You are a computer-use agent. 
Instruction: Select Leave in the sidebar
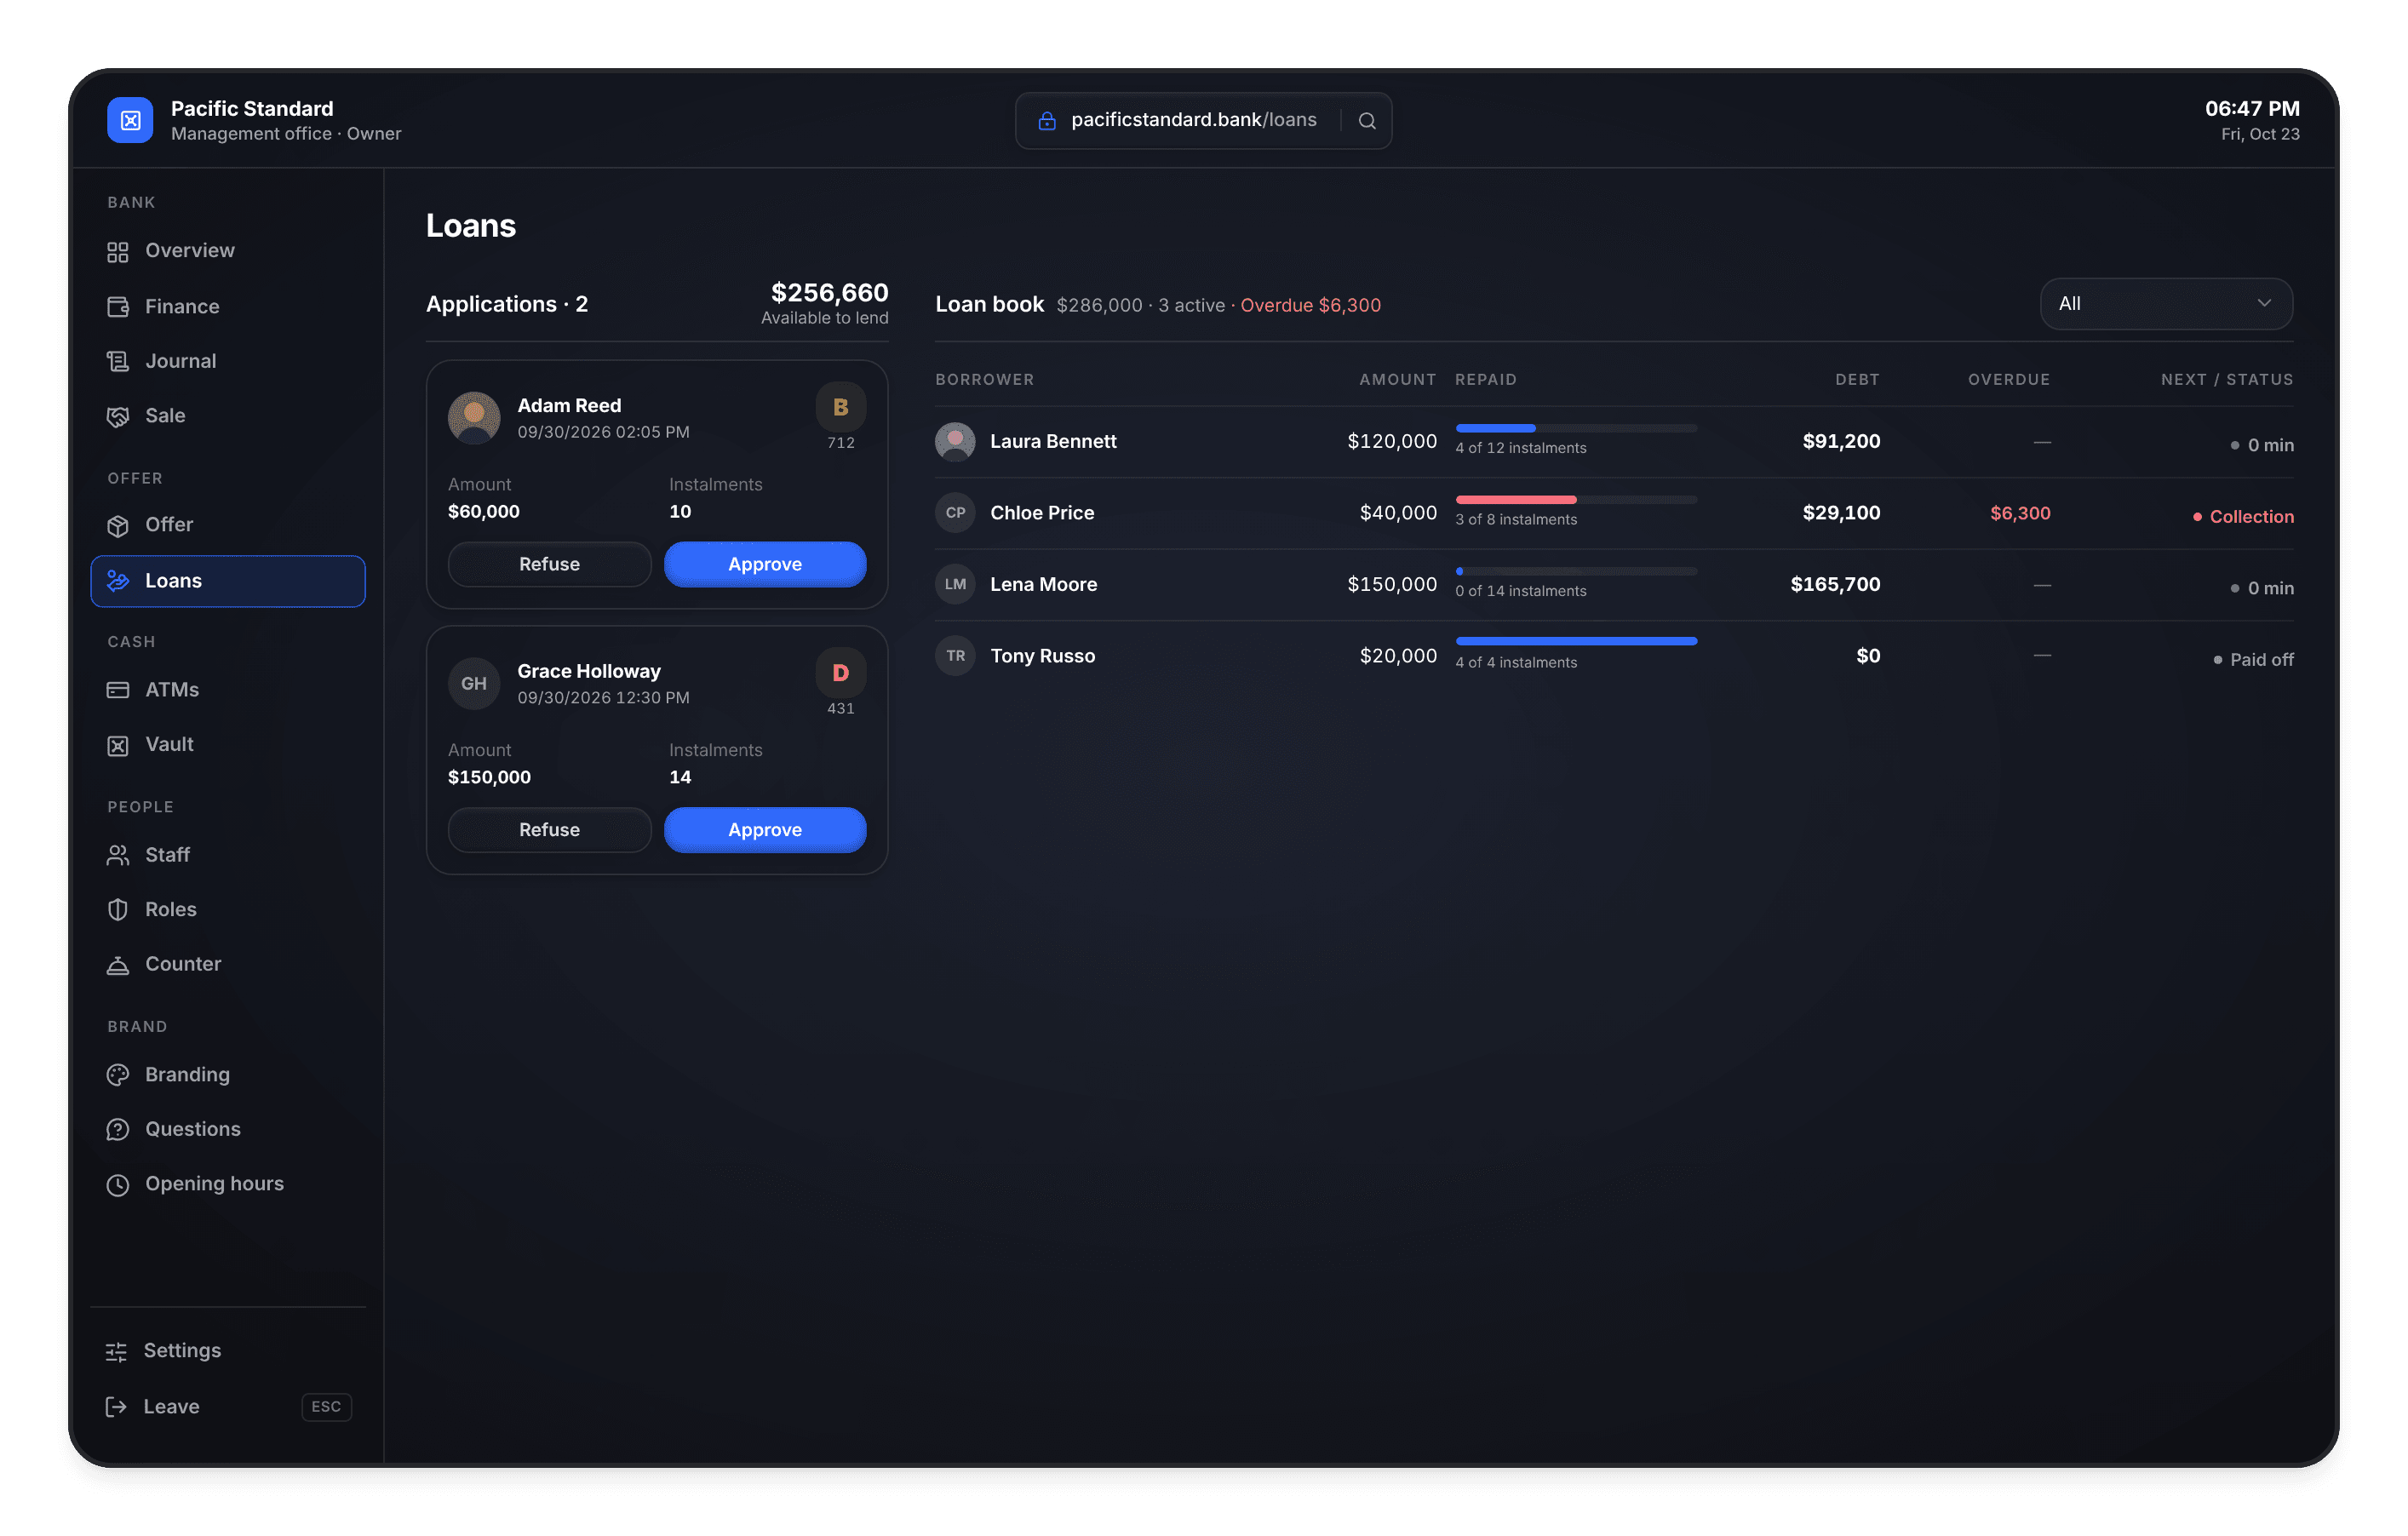[228, 1407]
